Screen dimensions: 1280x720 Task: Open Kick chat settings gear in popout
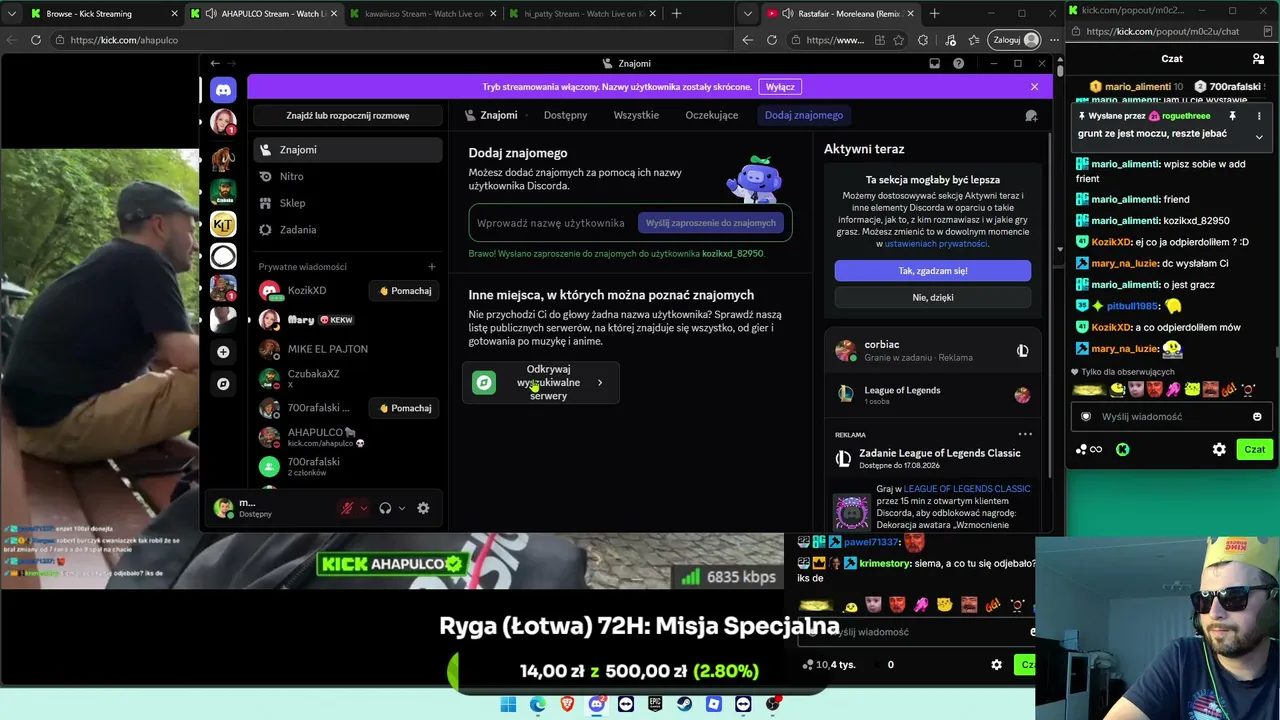tap(1219, 450)
